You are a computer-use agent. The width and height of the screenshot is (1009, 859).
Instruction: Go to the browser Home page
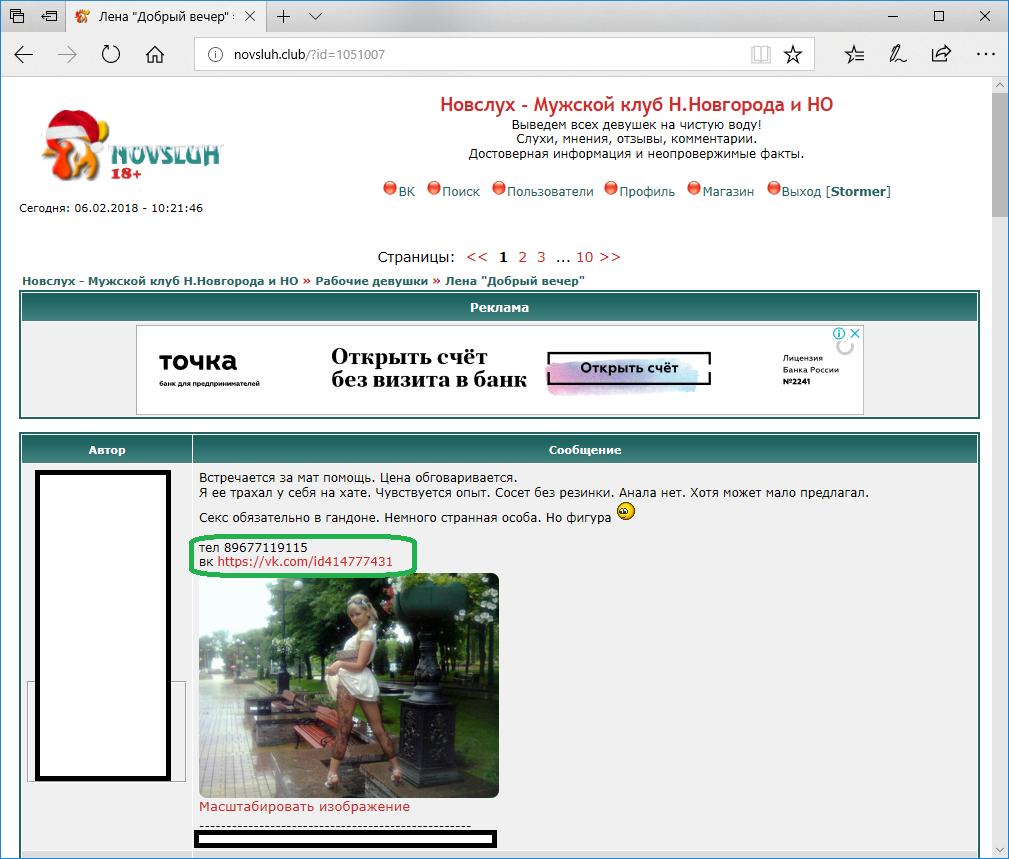154,55
